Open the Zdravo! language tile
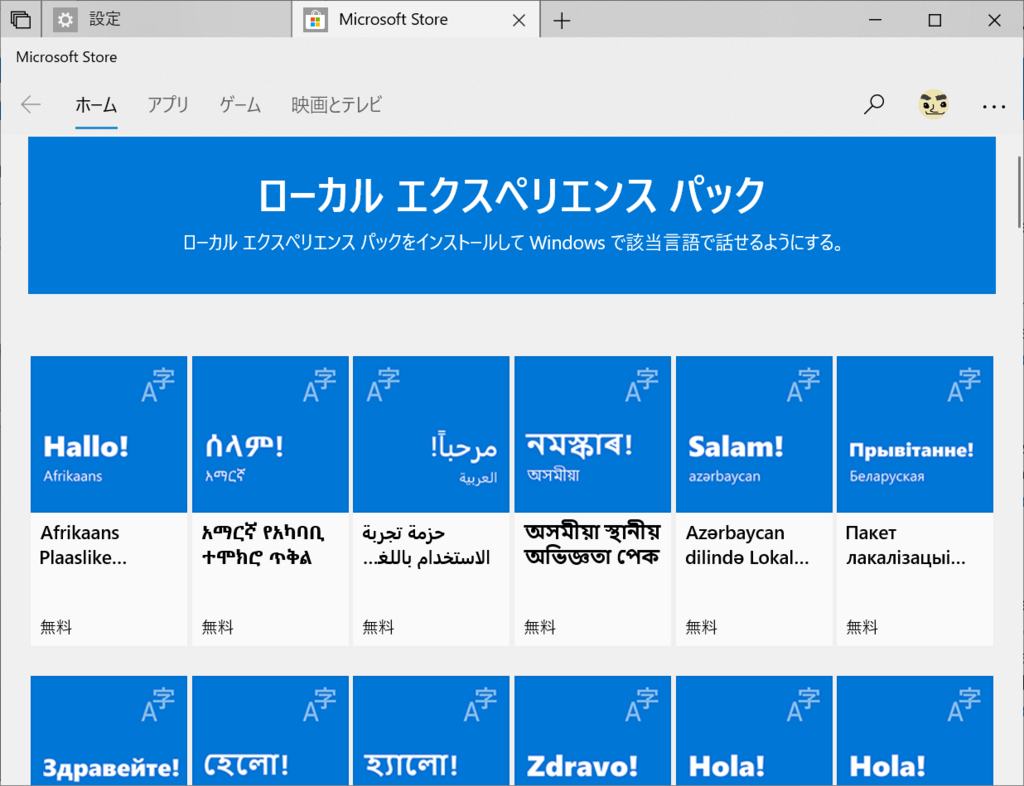 [593, 731]
